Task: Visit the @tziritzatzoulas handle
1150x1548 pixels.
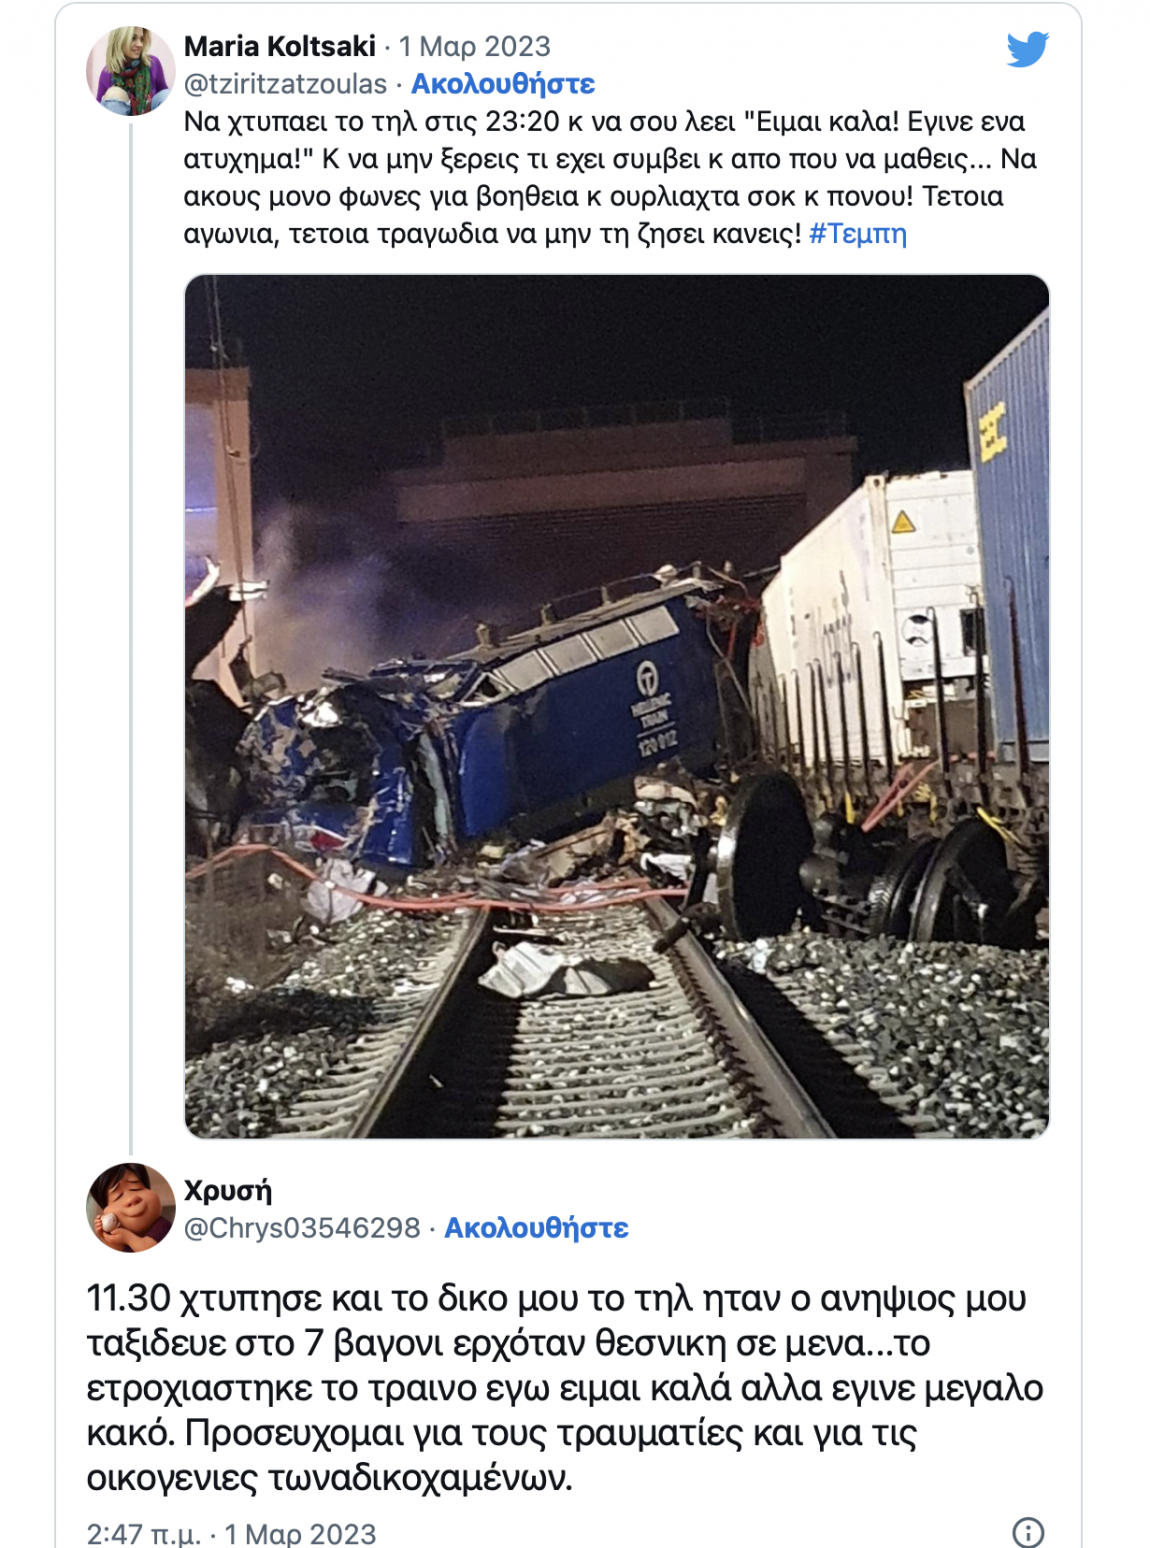Action: [285, 84]
